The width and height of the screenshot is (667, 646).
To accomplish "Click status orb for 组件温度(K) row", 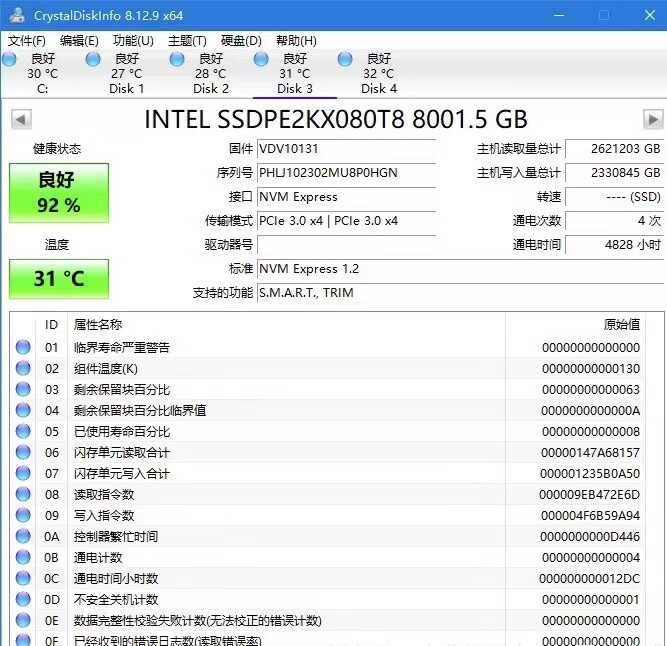I will click(x=23, y=368).
